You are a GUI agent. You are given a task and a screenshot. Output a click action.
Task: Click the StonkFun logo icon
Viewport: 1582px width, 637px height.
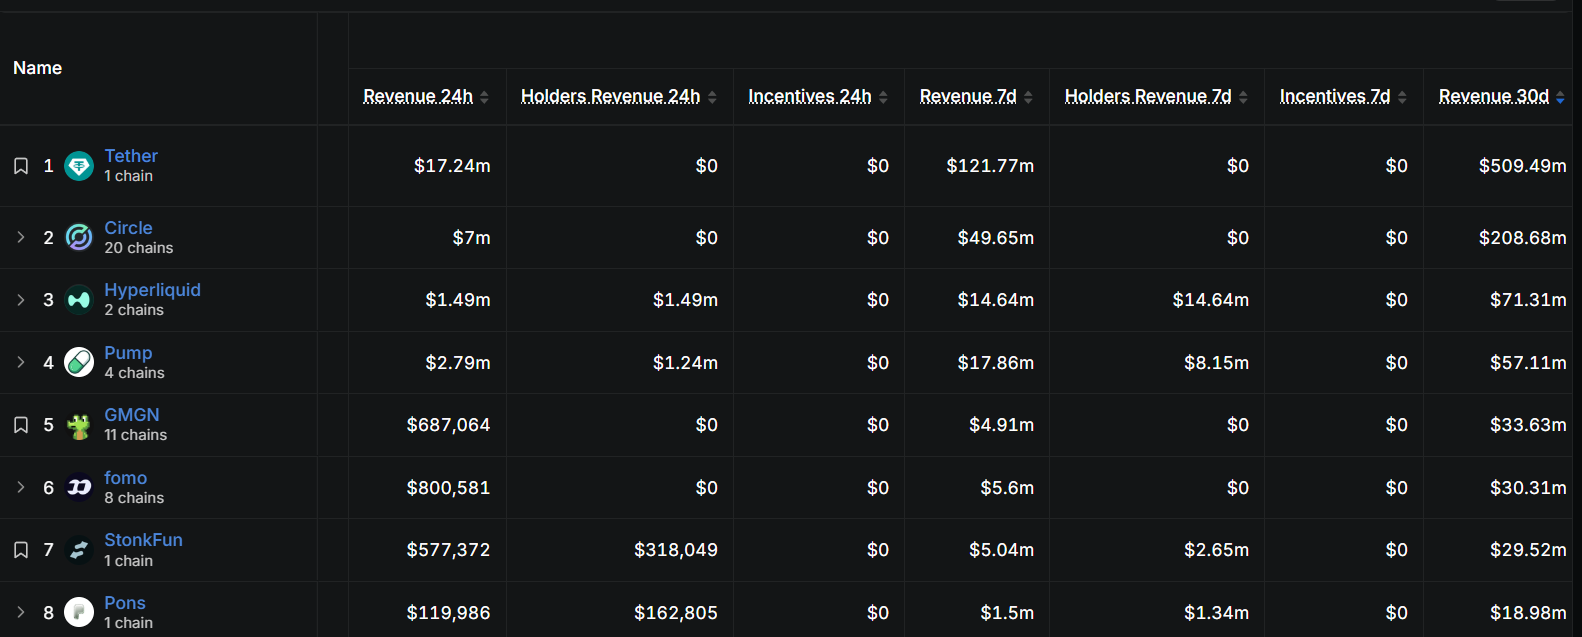79,550
